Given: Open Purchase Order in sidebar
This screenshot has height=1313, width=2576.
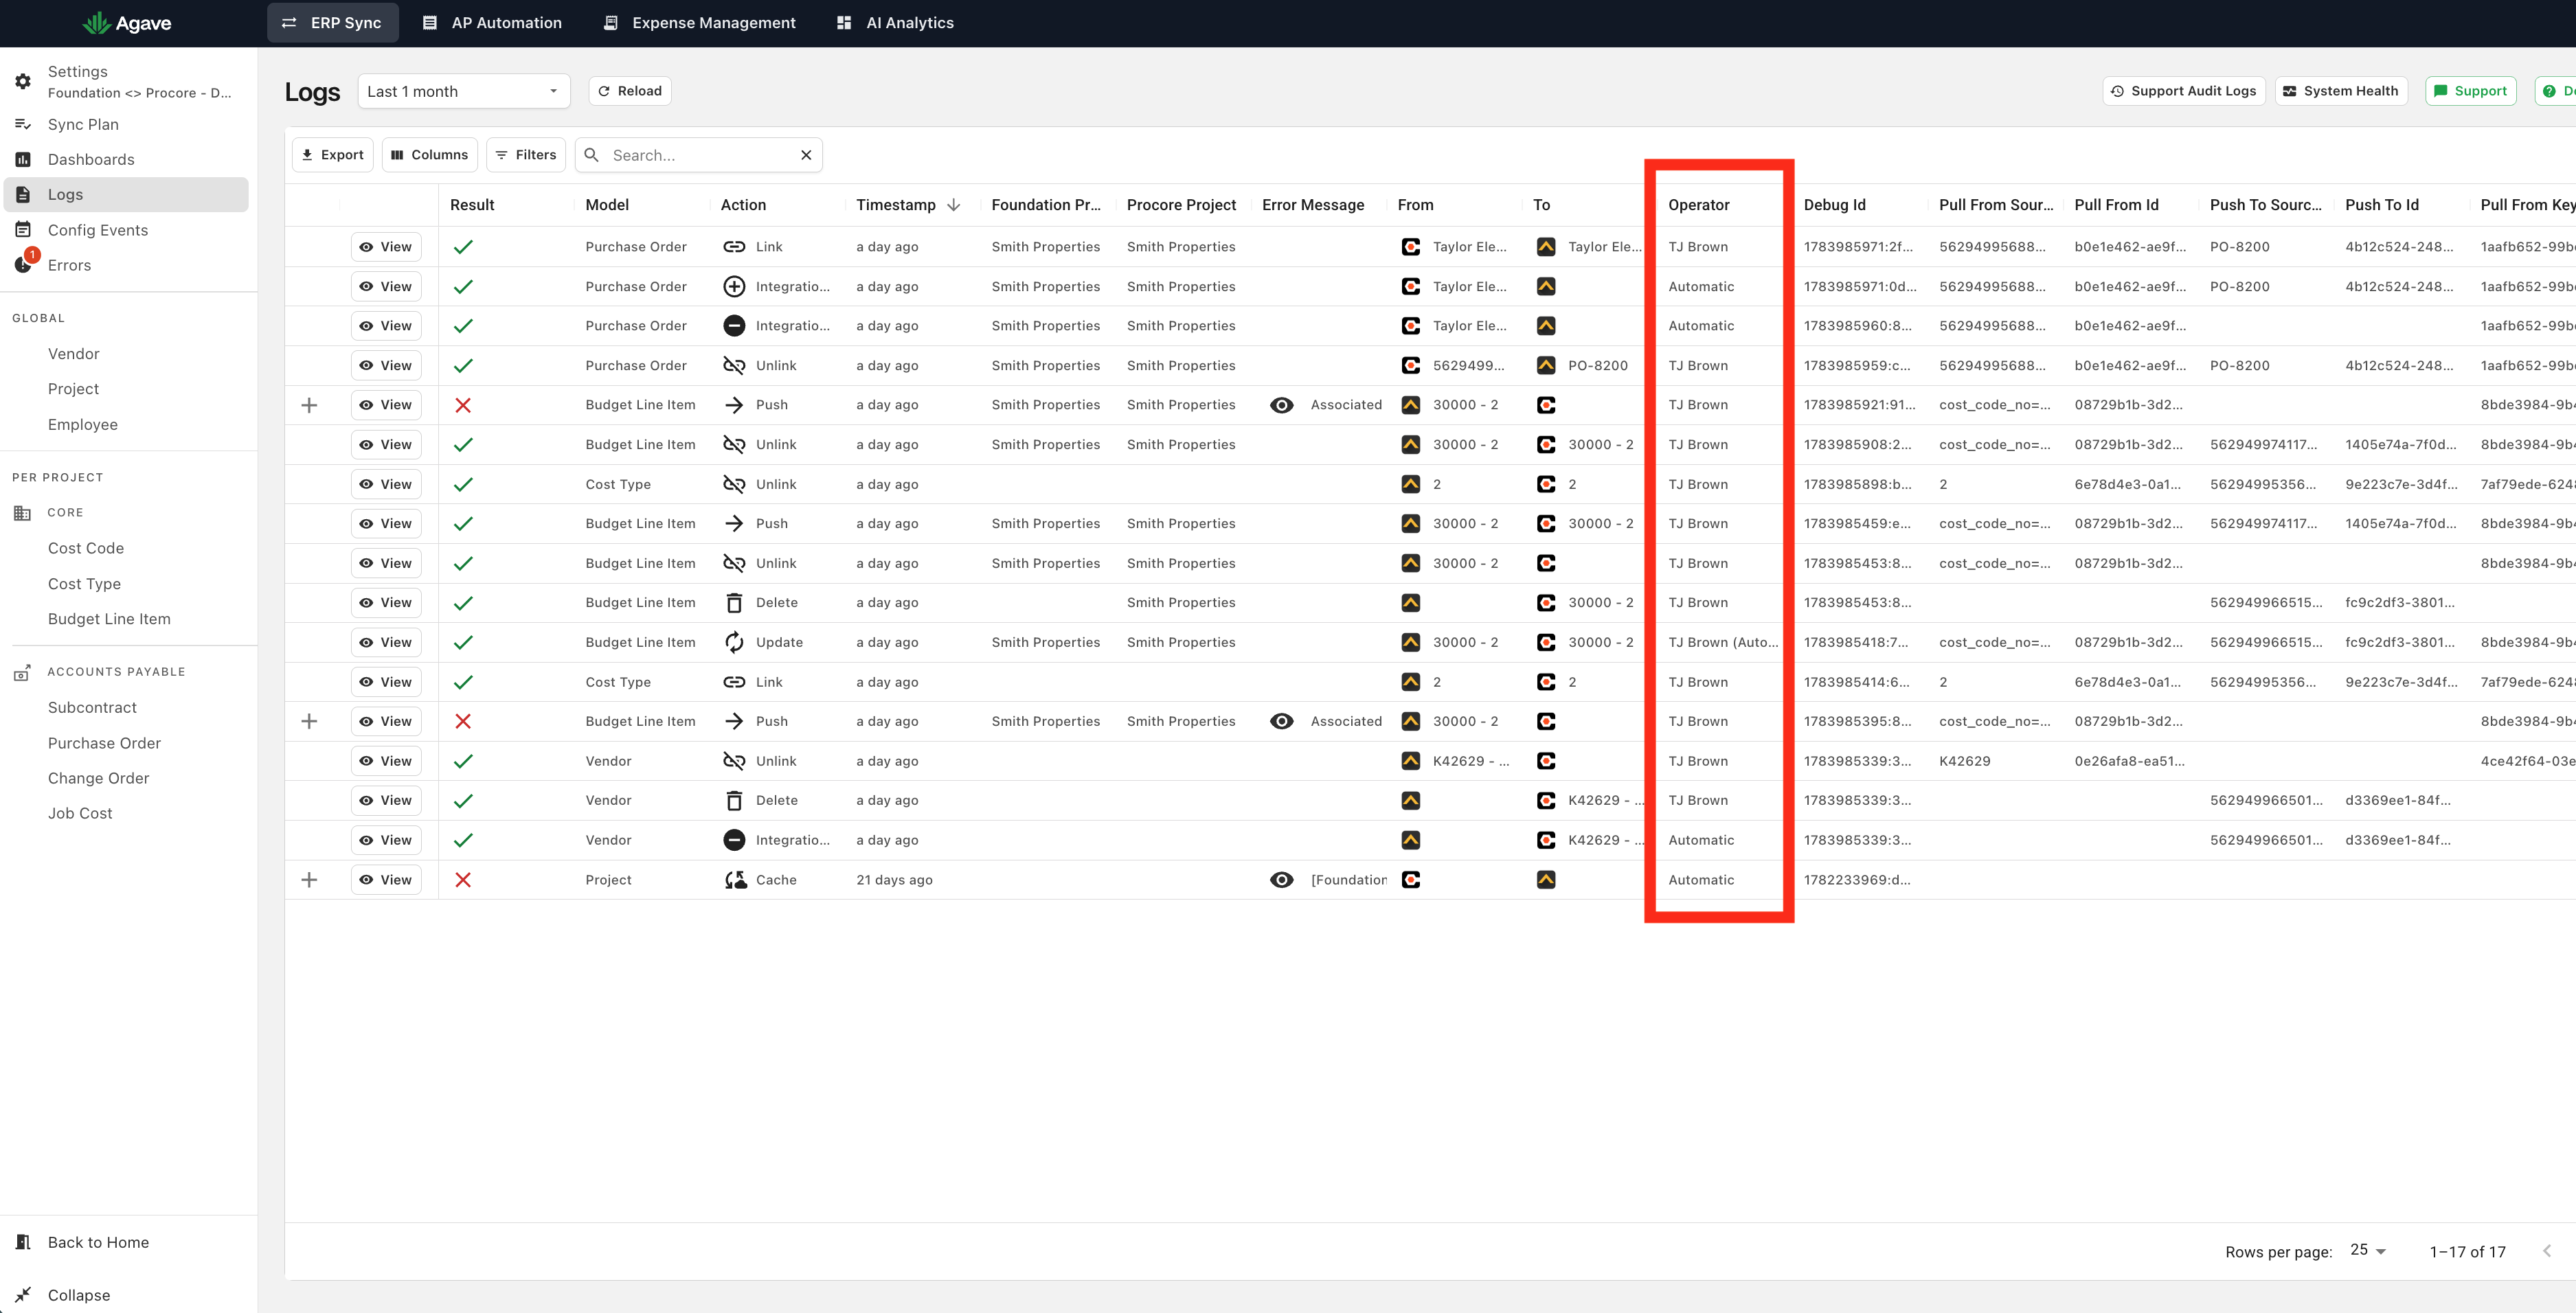Looking at the screenshot, I should click(104, 743).
